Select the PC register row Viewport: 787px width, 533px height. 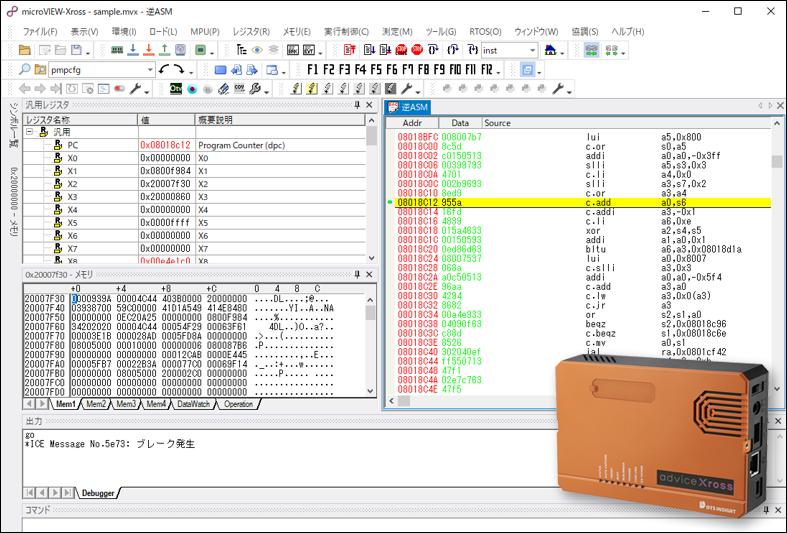tap(194, 145)
